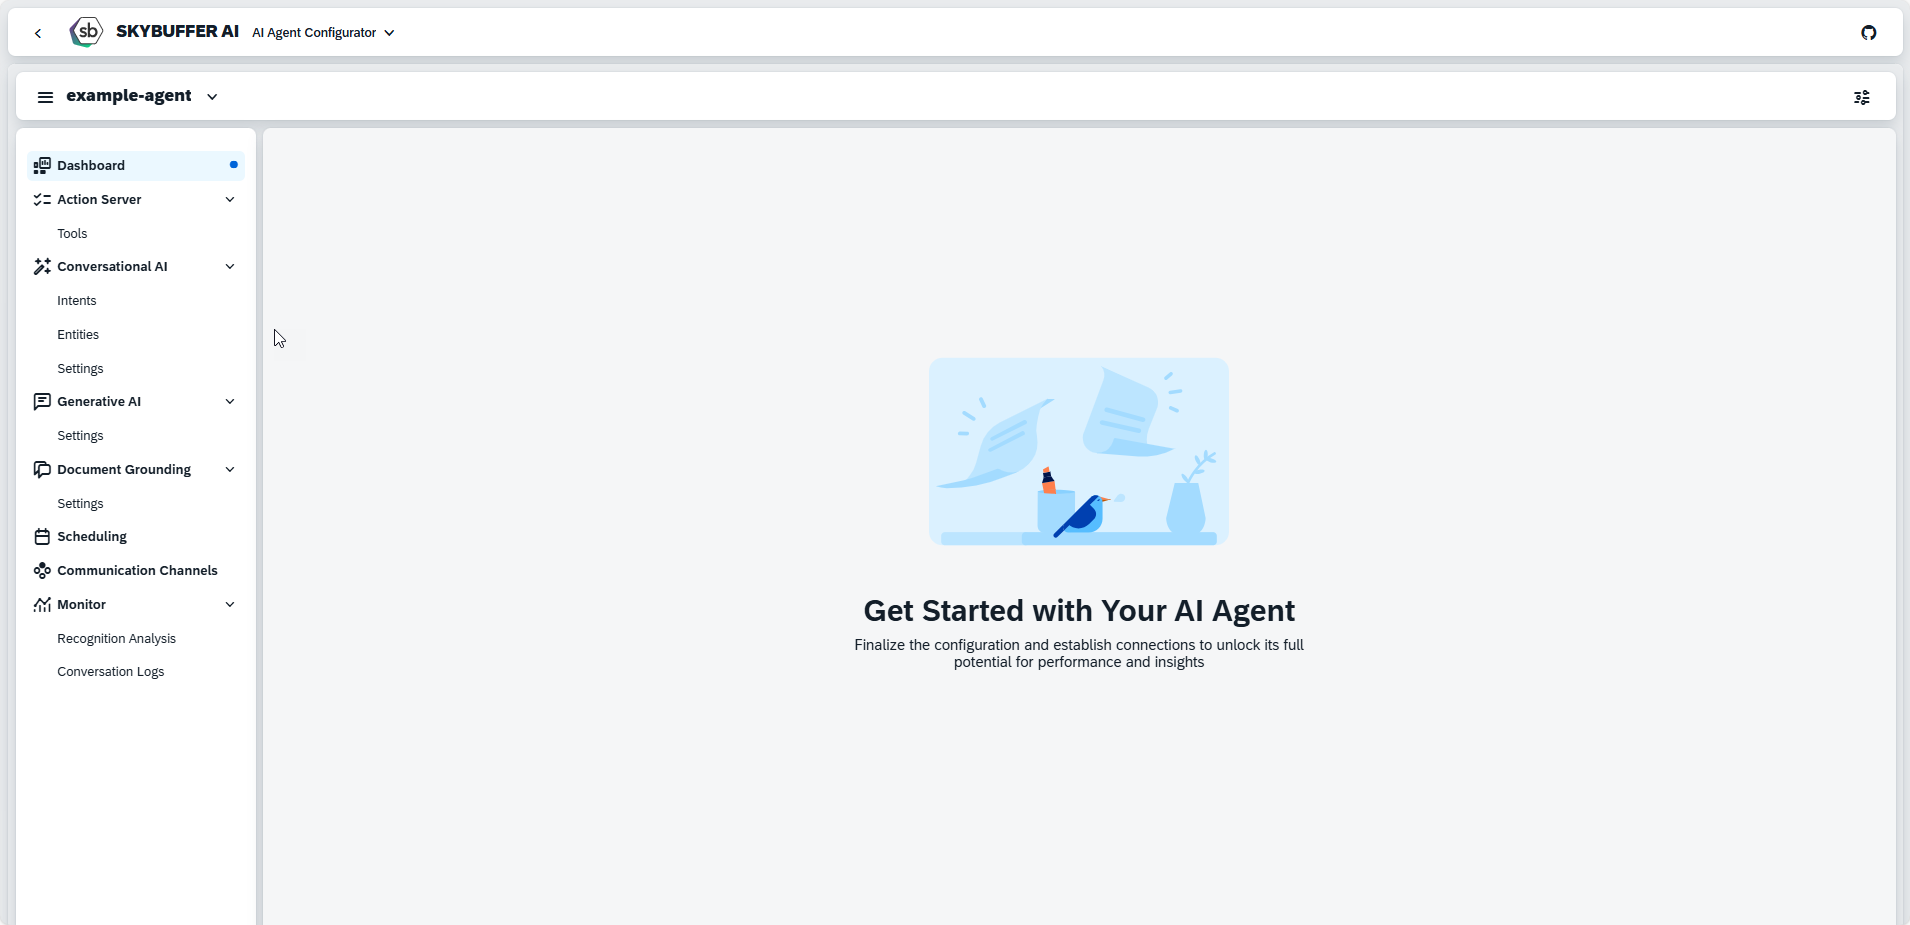Click the Dashboard icon in the sidebar

tap(42, 166)
